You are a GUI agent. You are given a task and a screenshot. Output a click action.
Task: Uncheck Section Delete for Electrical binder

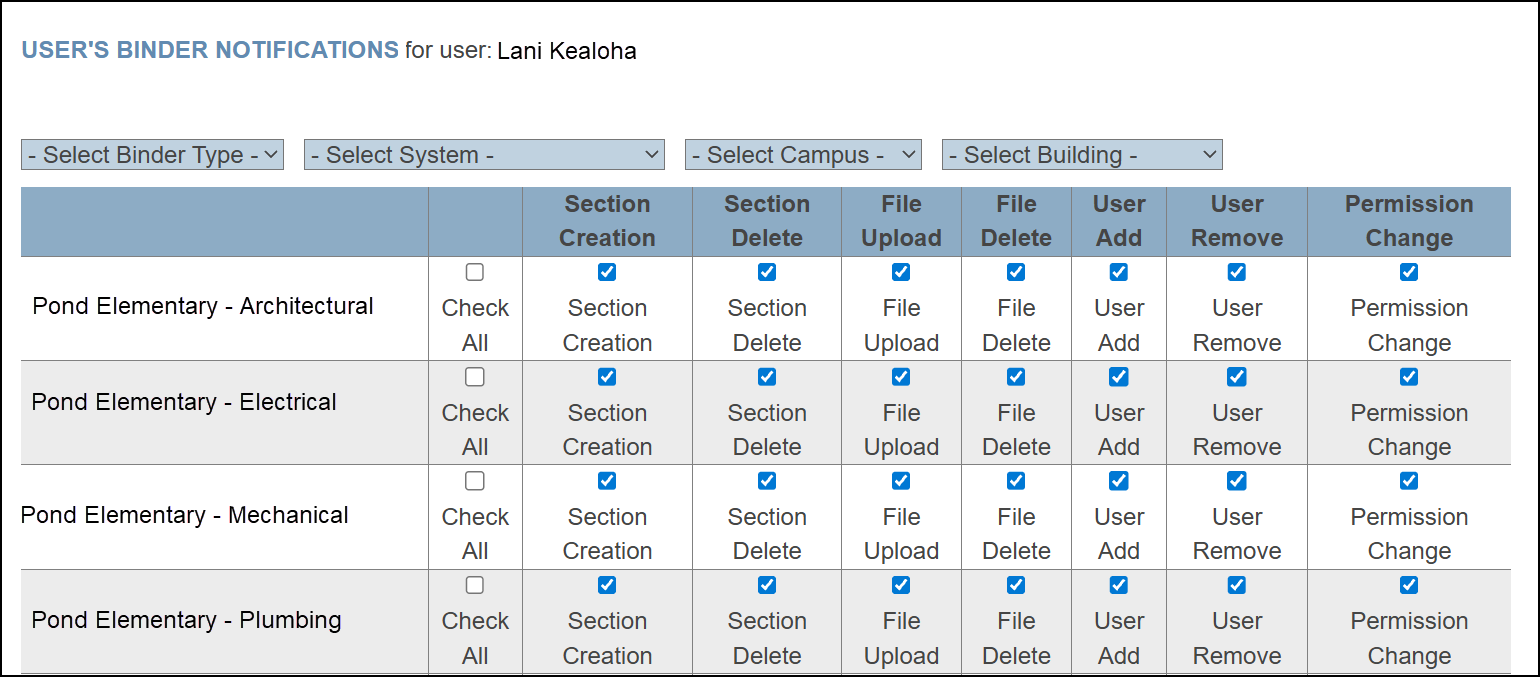[x=767, y=377]
